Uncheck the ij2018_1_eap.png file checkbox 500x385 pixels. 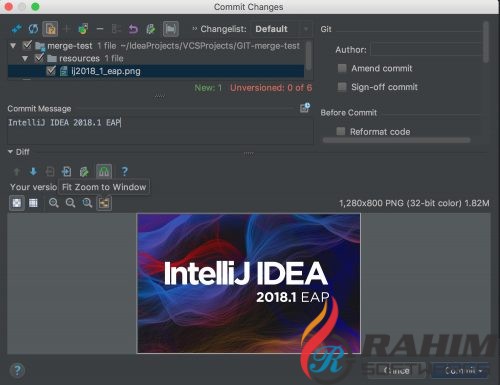coord(51,70)
